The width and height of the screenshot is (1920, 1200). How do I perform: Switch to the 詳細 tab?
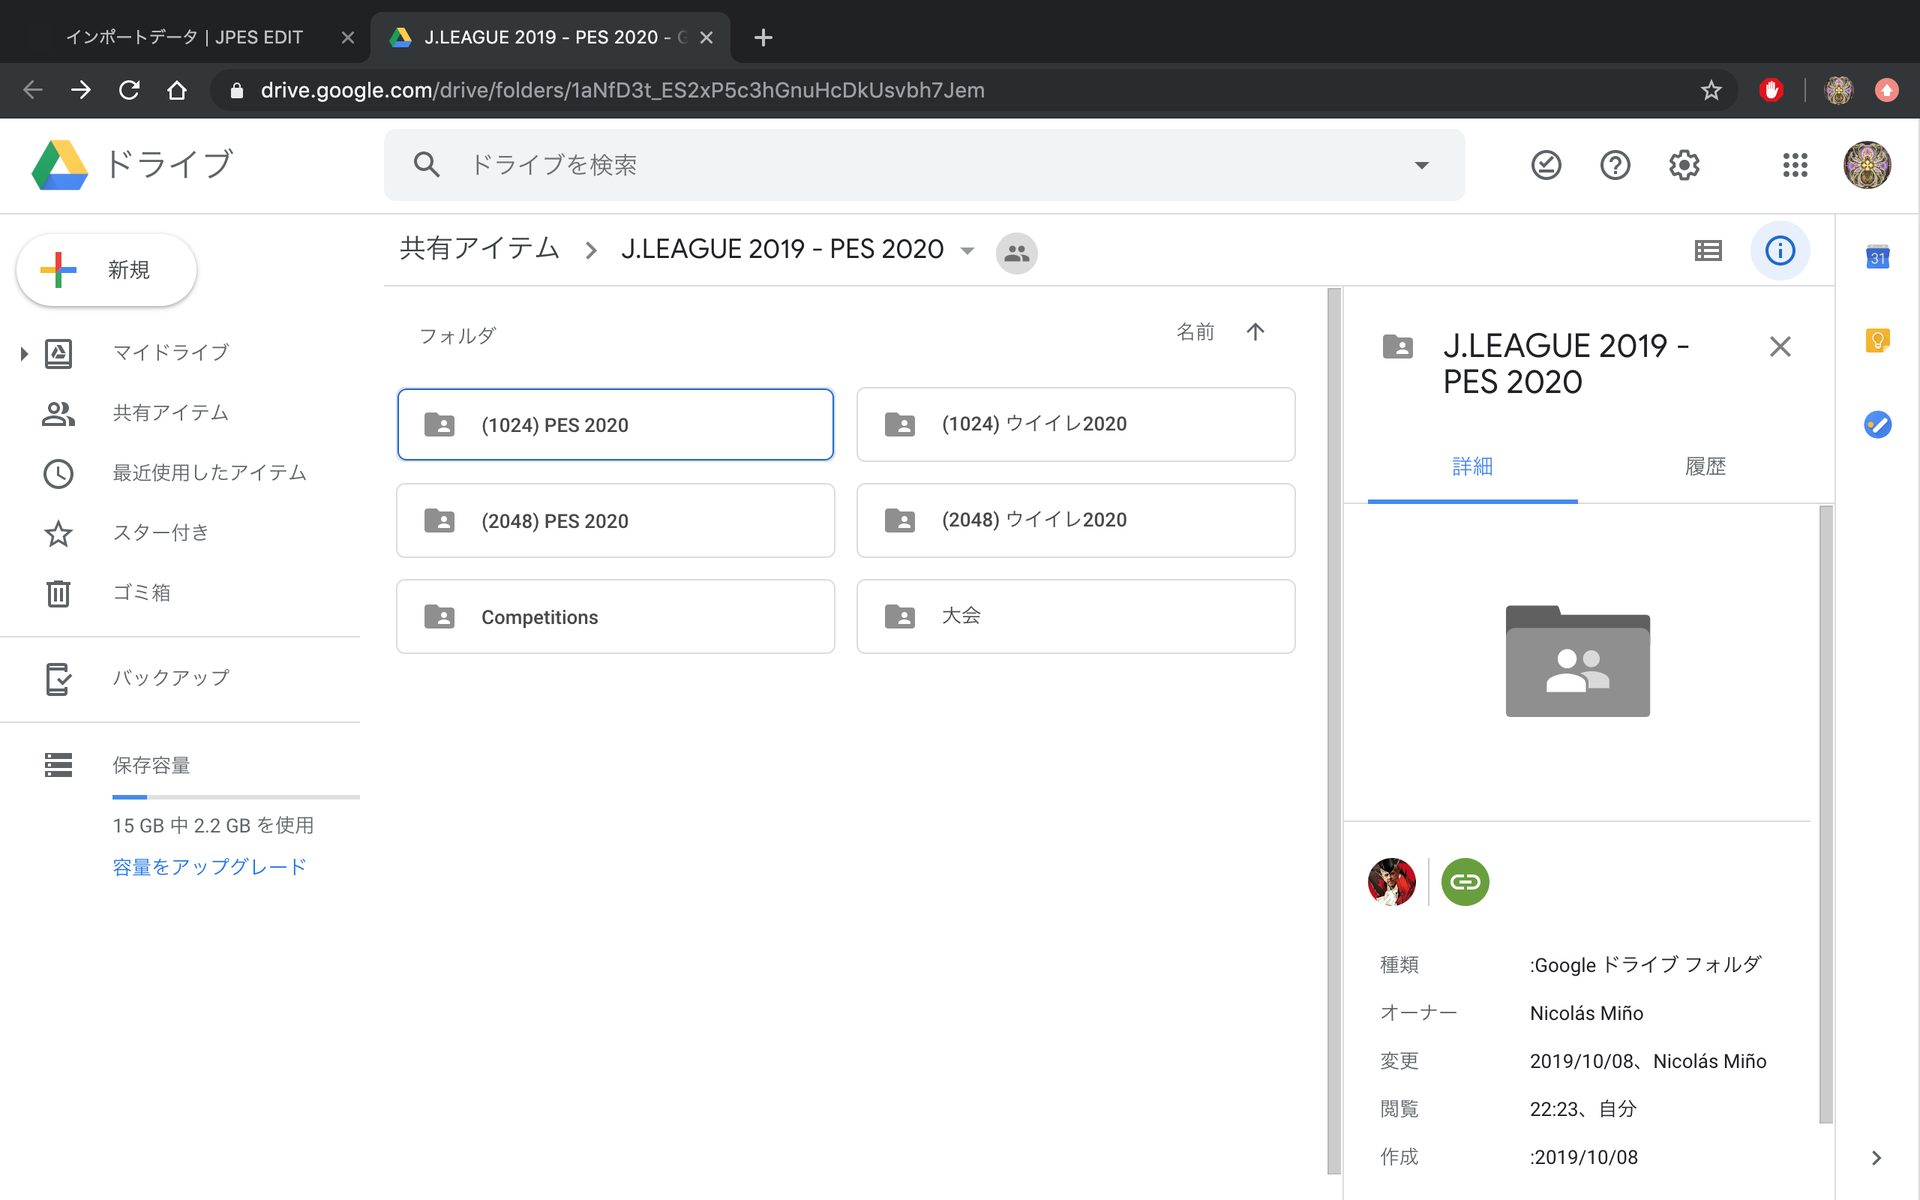[1472, 467]
